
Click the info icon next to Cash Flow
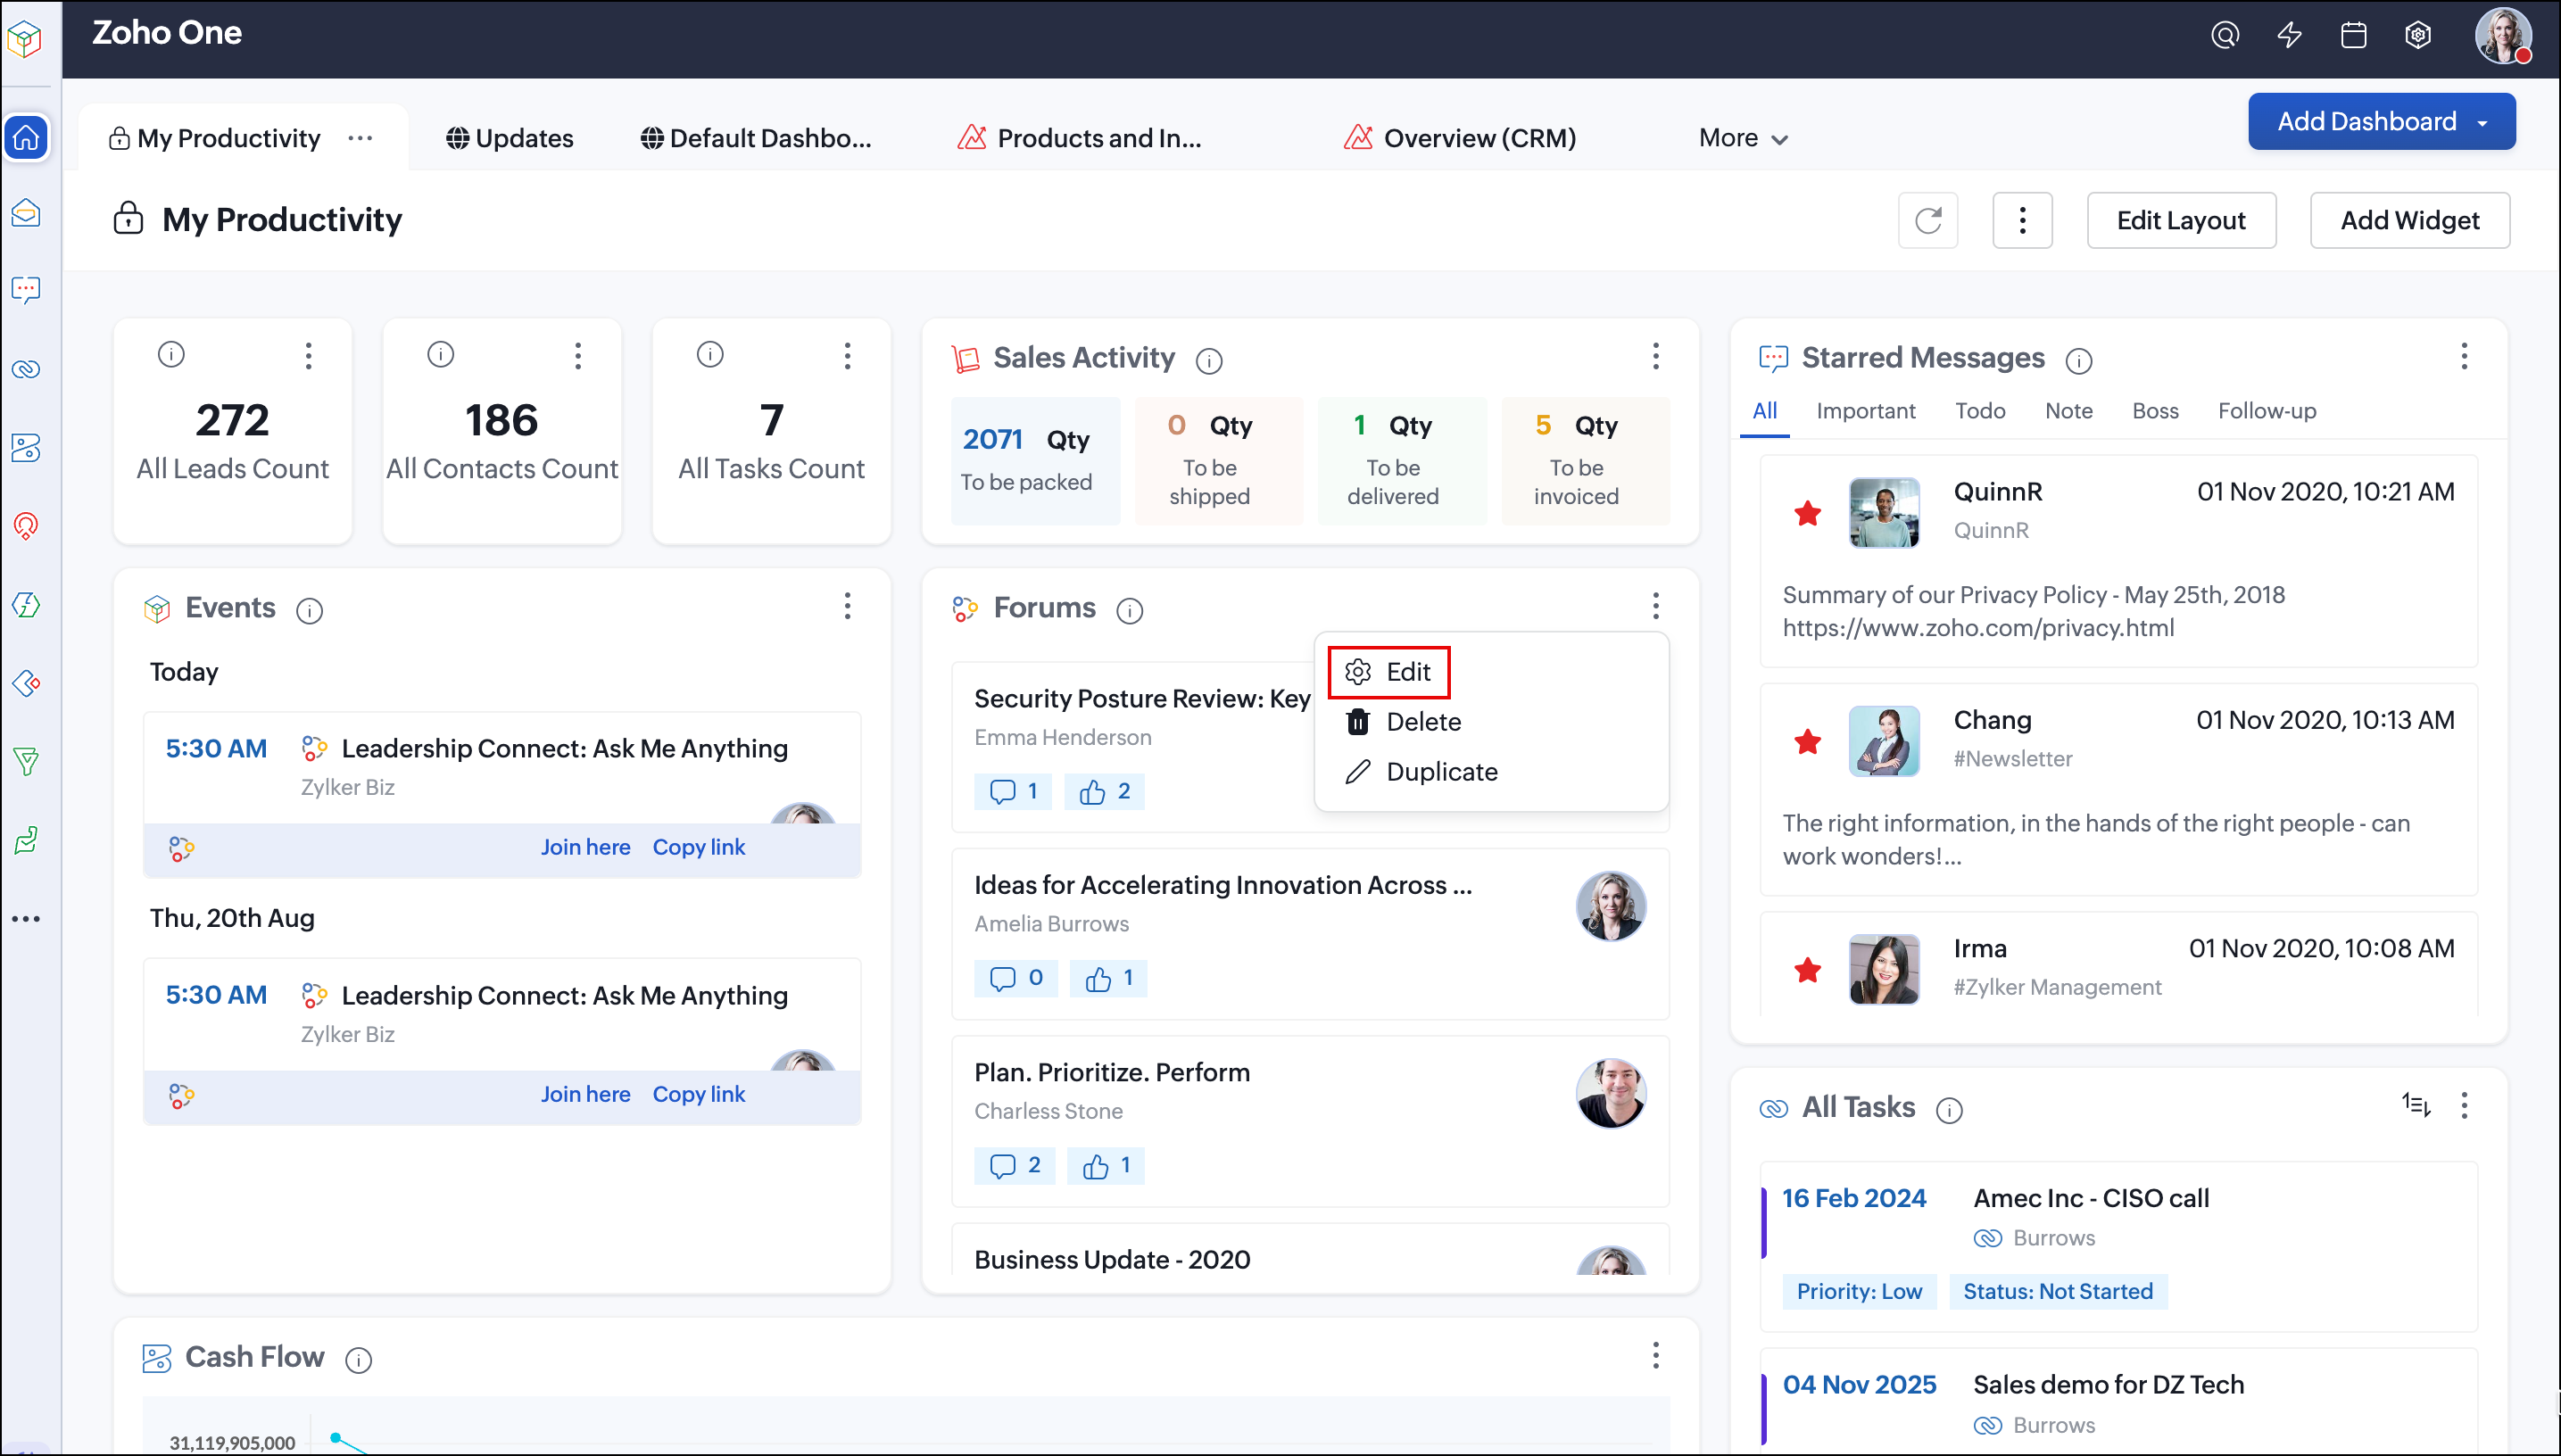[358, 1359]
